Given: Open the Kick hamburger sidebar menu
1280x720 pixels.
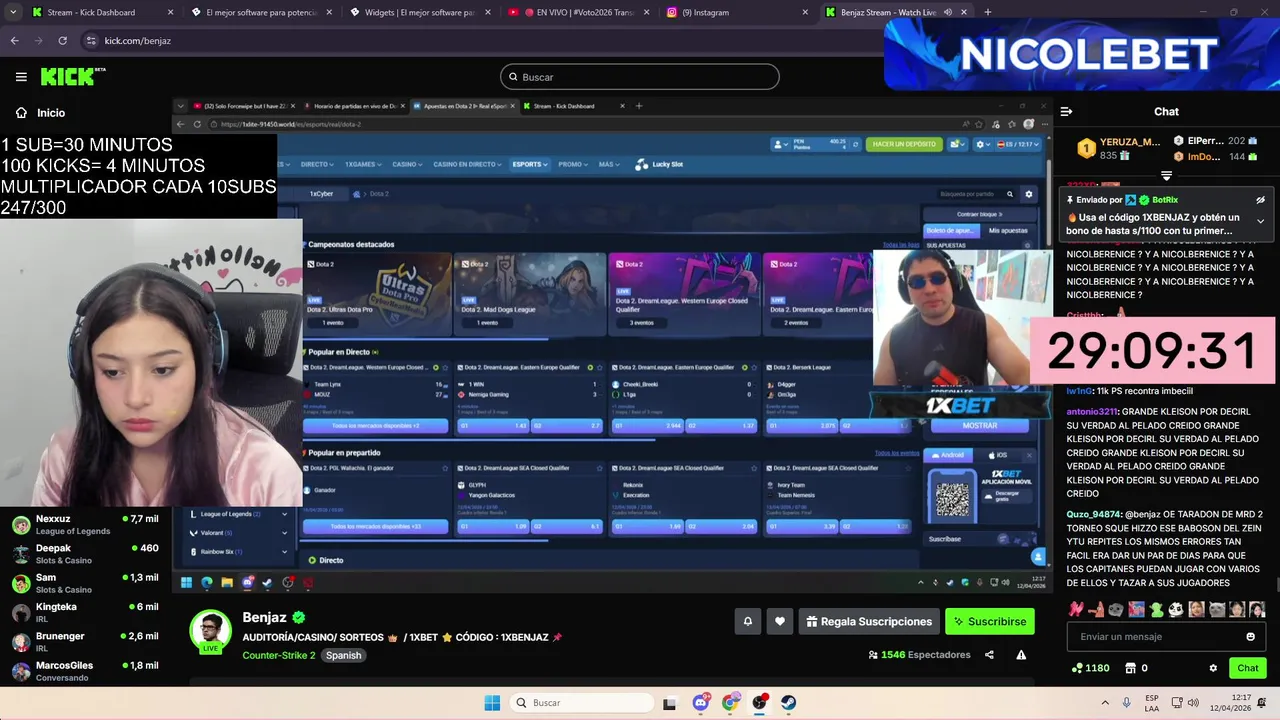Looking at the screenshot, I should pos(21,77).
